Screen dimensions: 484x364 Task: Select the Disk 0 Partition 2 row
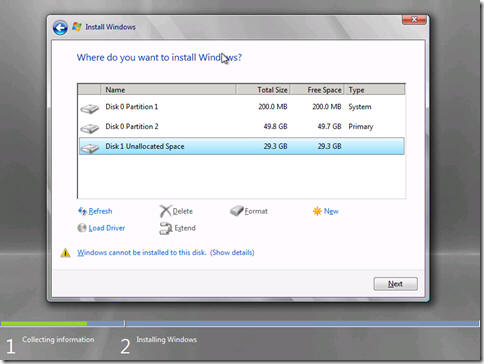pos(242,127)
